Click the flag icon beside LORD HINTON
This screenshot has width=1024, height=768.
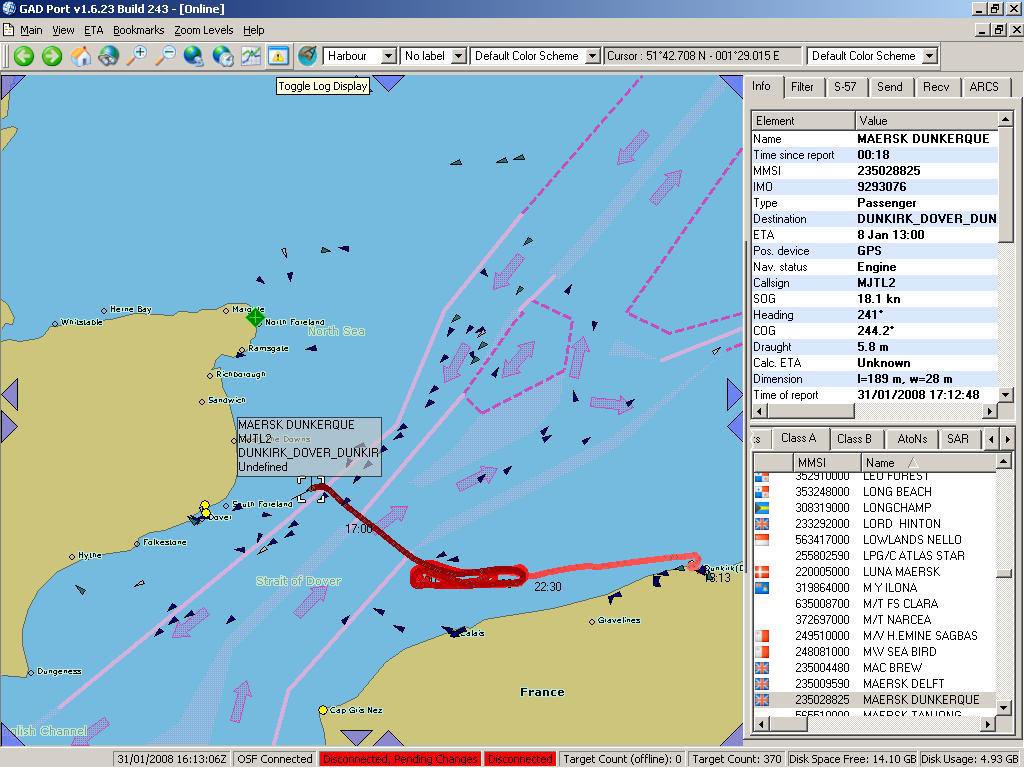click(x=761, y=524)
